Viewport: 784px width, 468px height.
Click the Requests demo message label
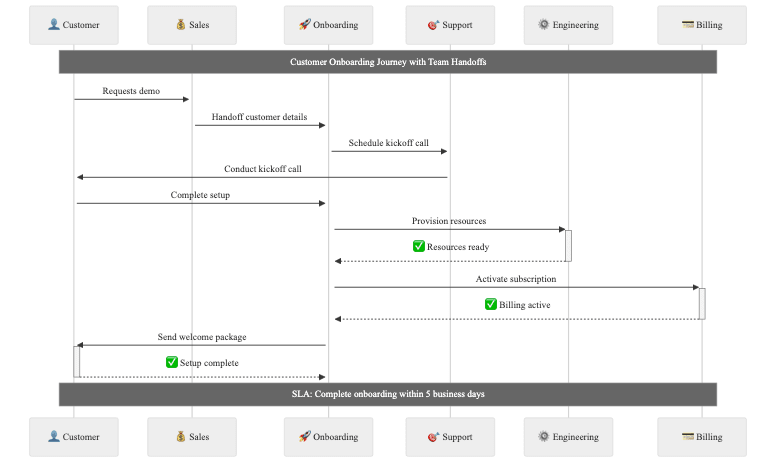pyautogui.click(x=131, y=91)
